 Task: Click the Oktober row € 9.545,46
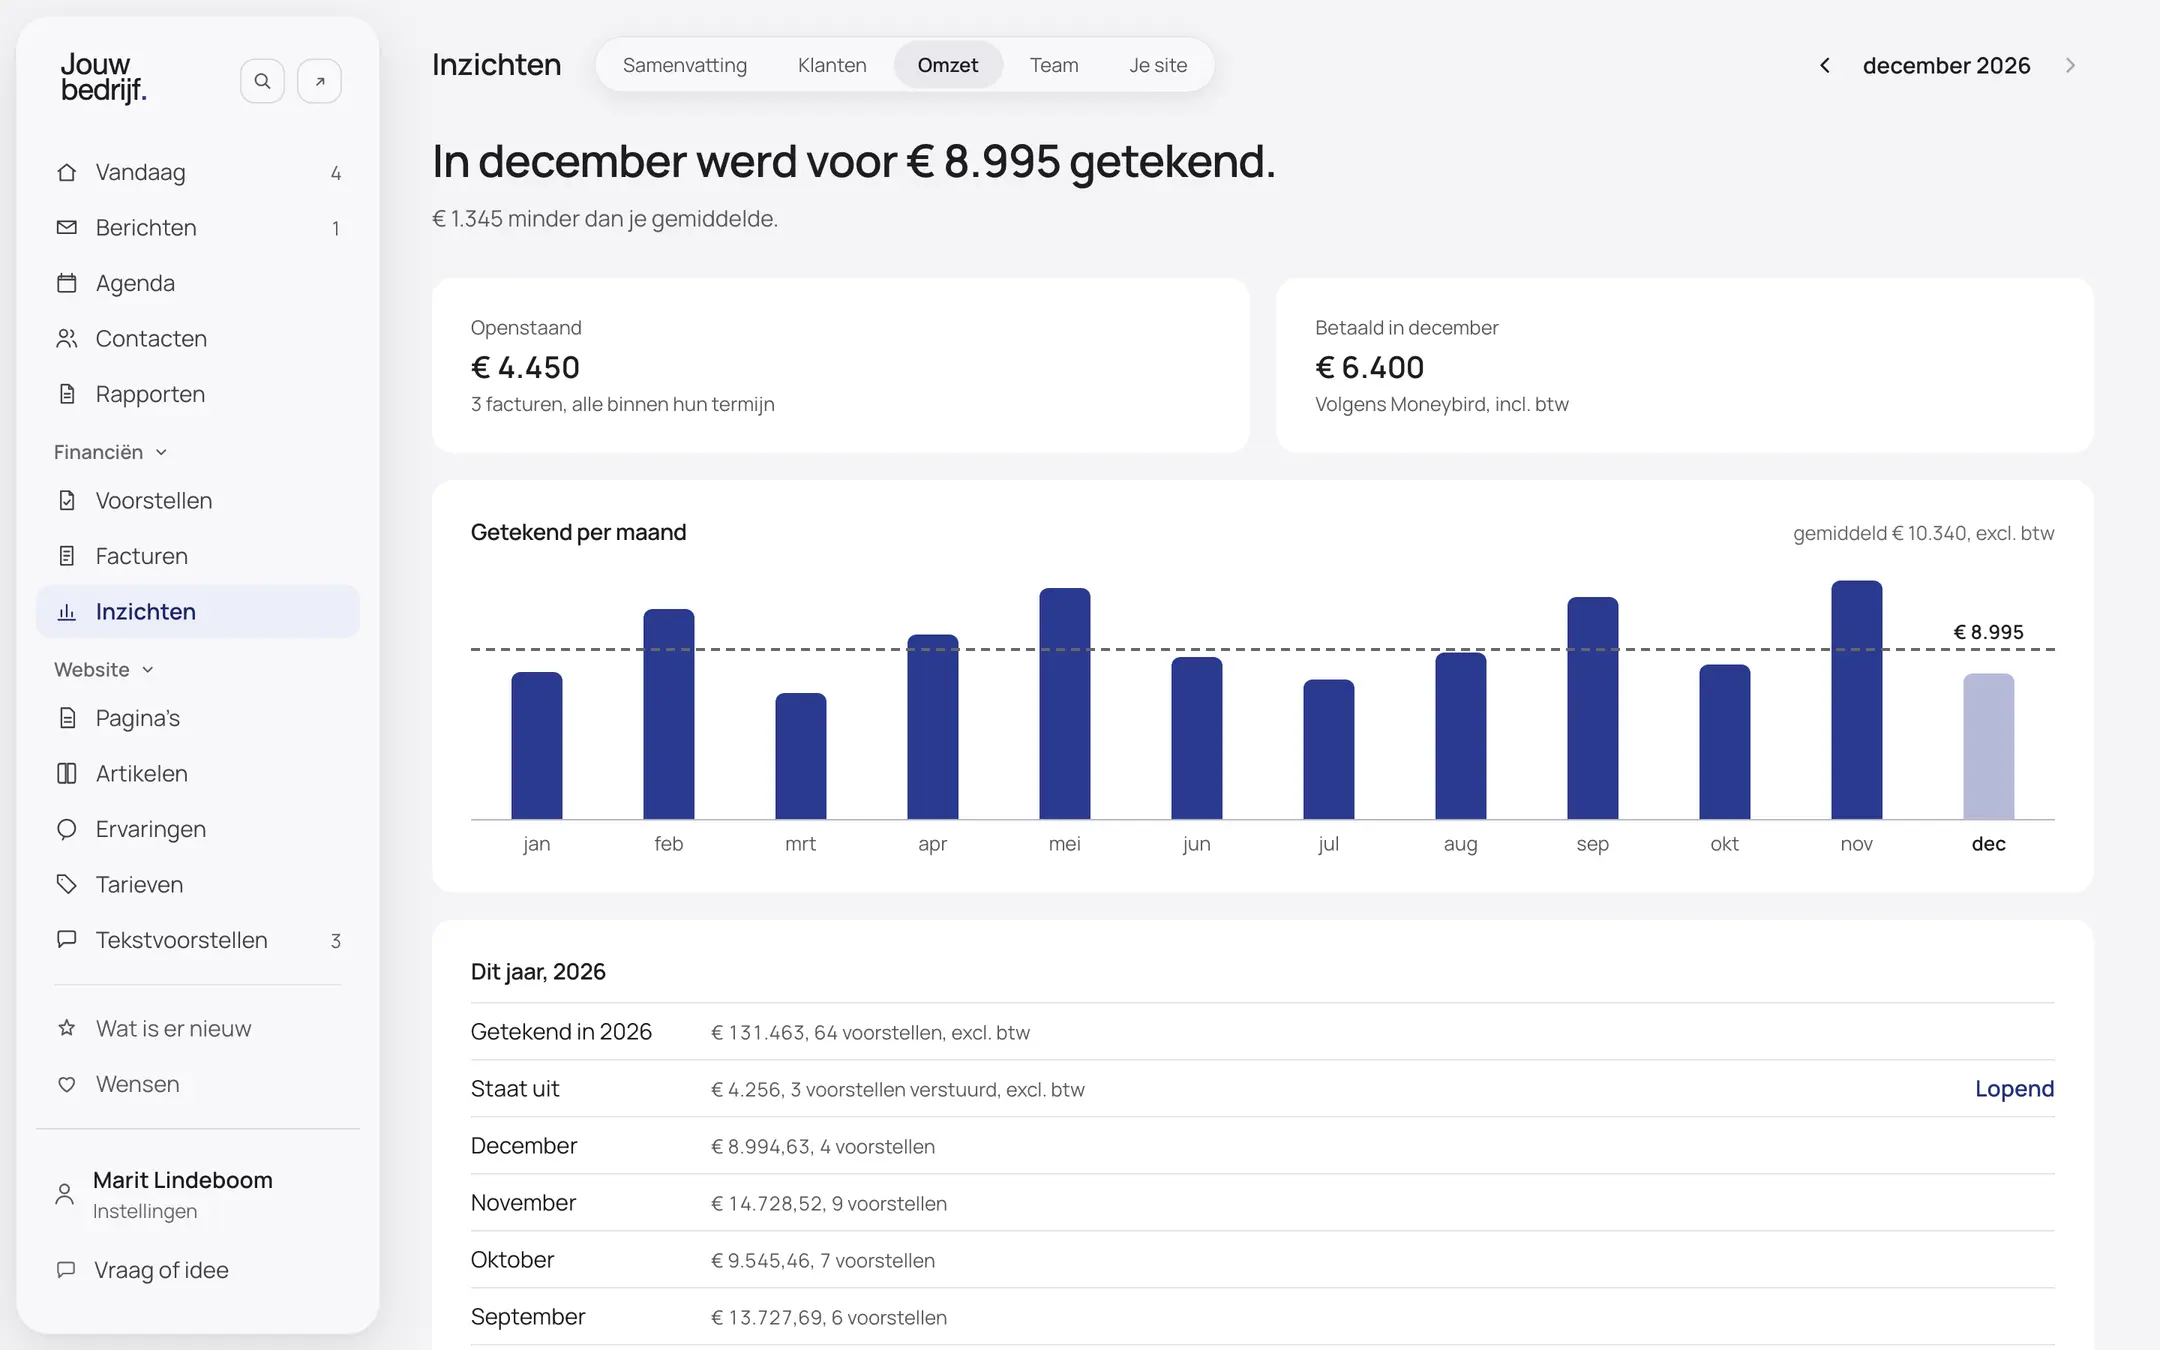[x=1262, y=1260]
